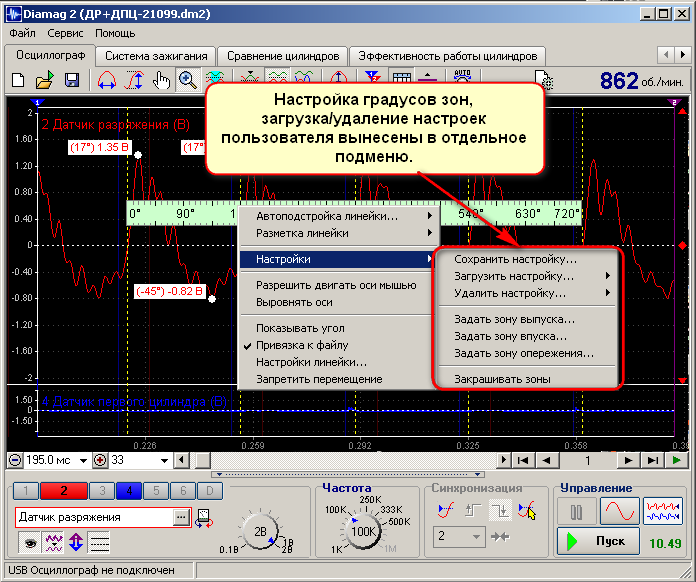Image resolution: width=696 pixels, height=582 pixels.
Task: Select the horizontal red arc measure tool
Action: coord(107,81)
